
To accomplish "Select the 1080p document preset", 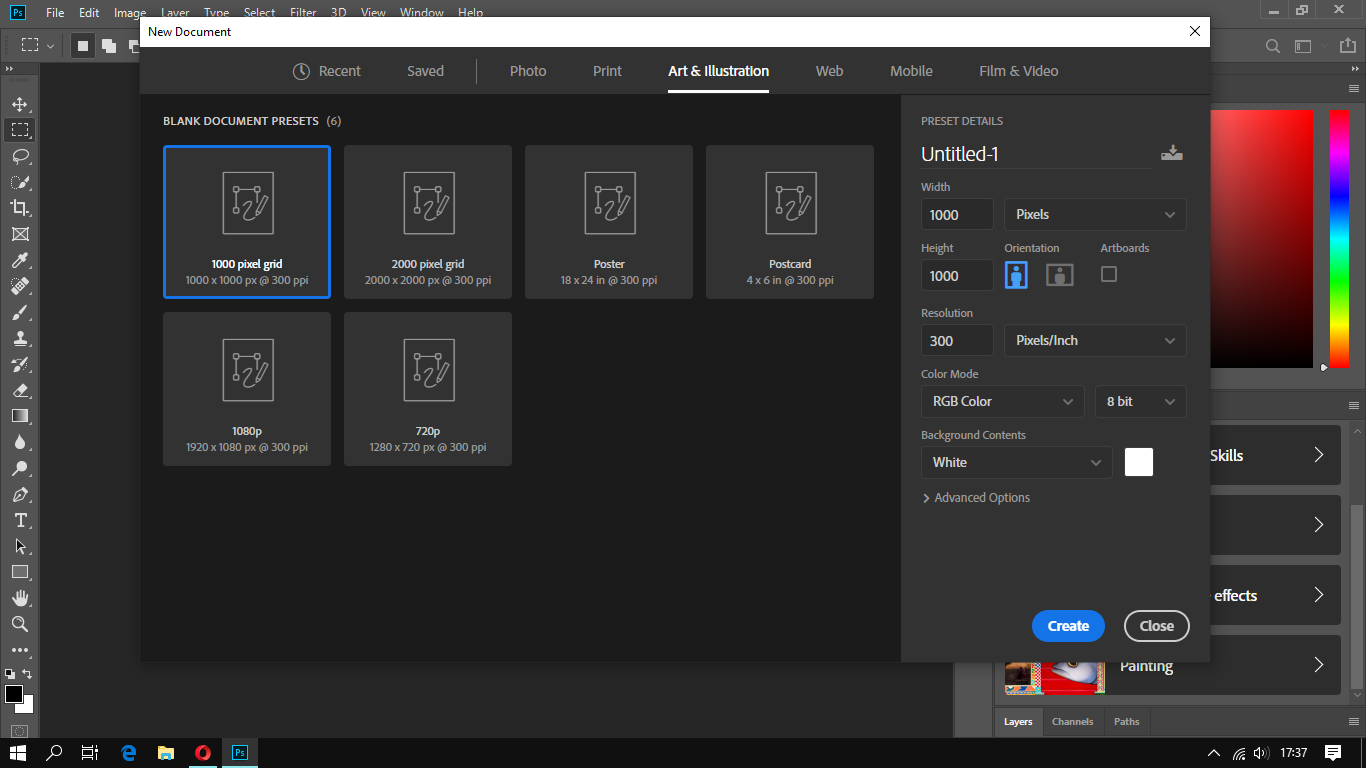I will click(247, 389).
